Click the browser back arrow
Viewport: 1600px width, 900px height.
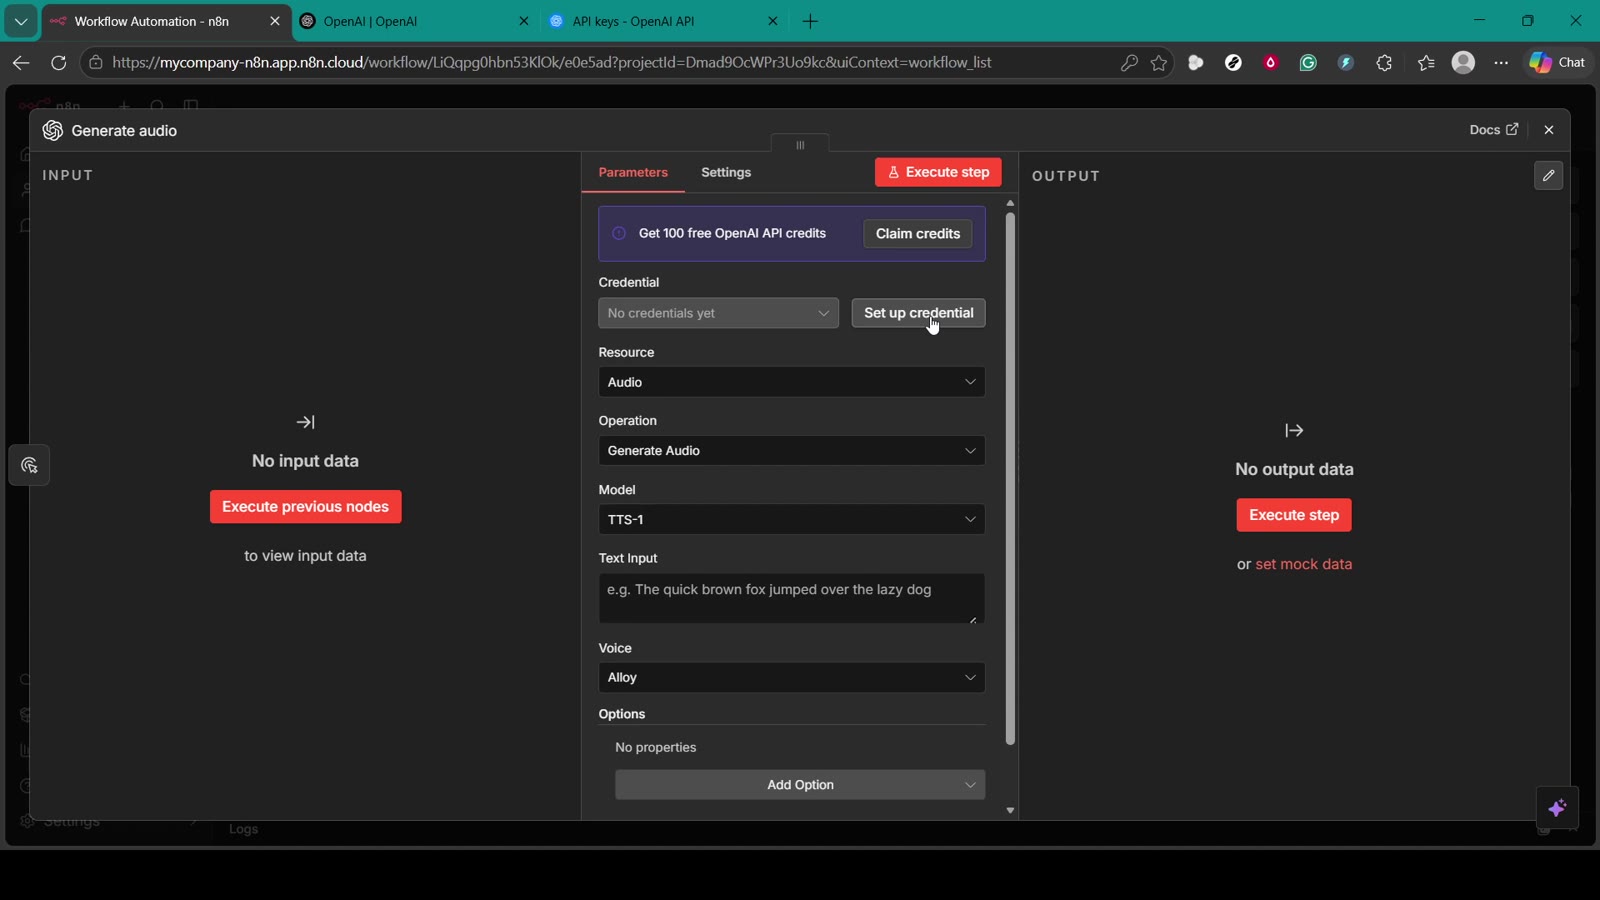[21, 62]
